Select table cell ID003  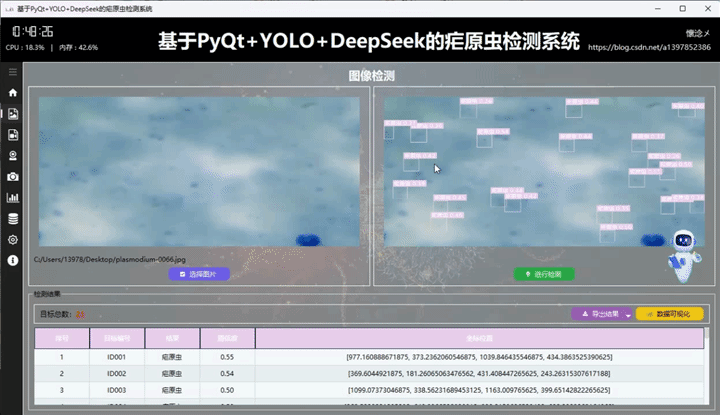tap(117, 390)
